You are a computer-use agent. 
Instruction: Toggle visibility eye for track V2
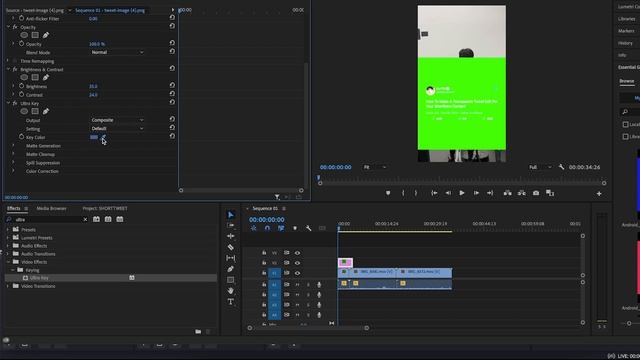click(x=297, y=263)
